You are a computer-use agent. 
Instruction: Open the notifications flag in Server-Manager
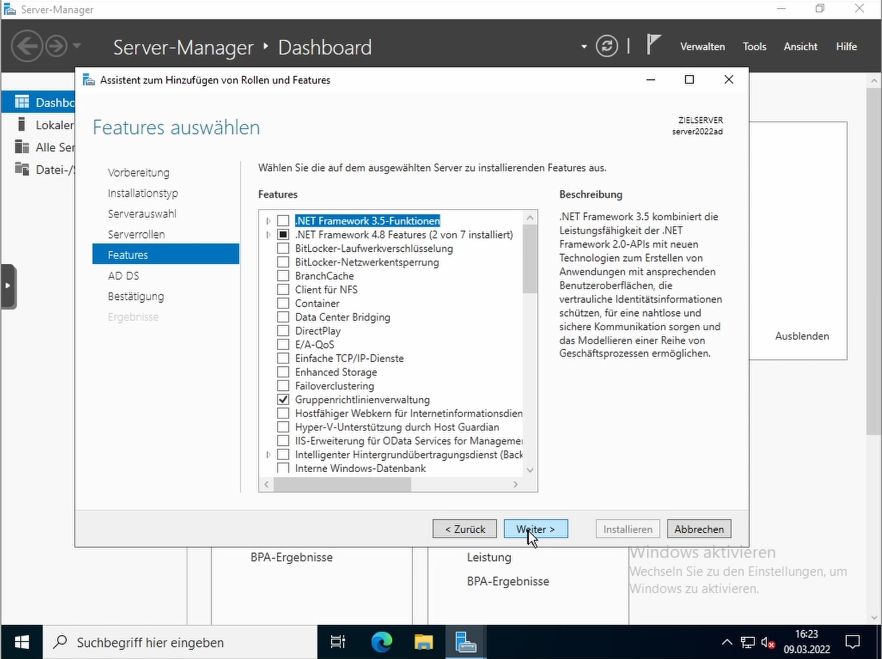(652, 44)
